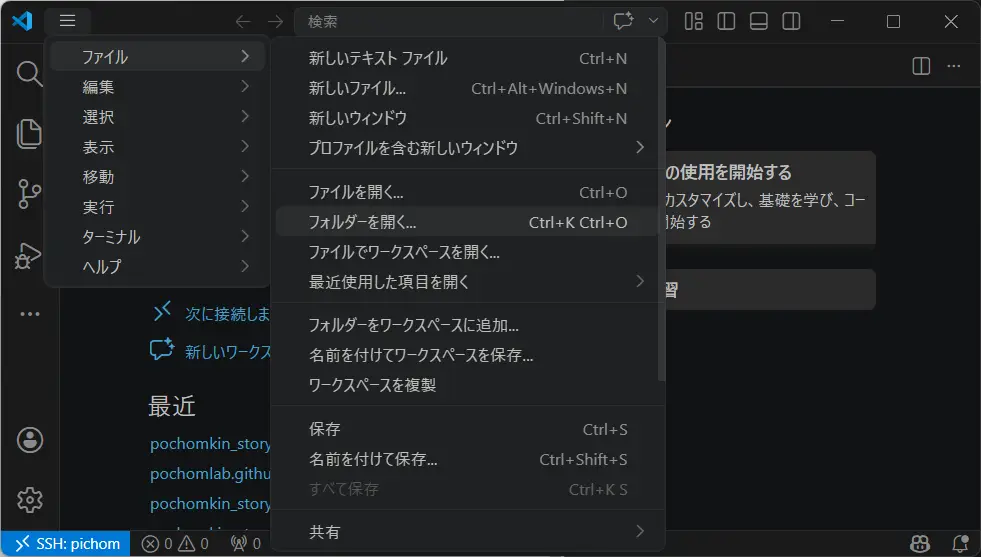
Task: Choose 新しいウィンドウ entry
Action: (x=467, y=118)
